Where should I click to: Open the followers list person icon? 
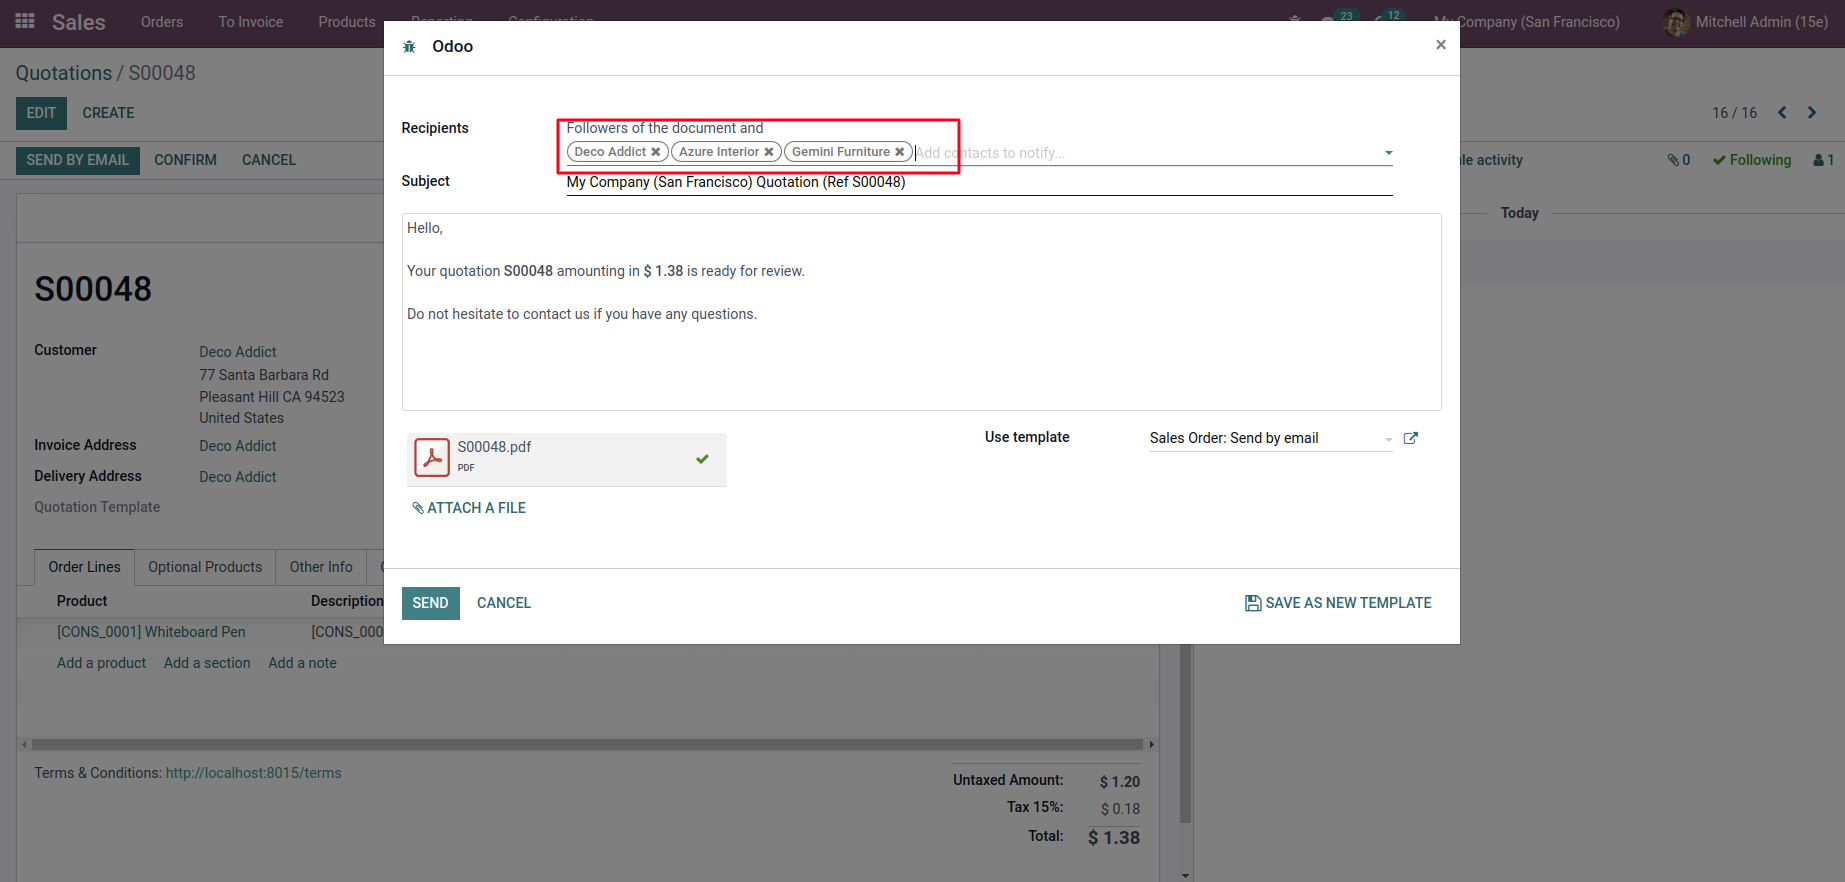[1824, 160]
